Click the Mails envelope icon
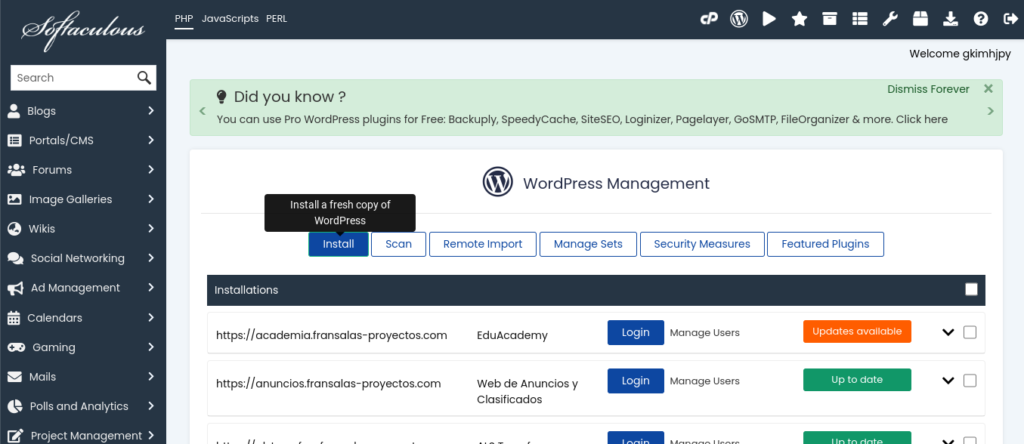The width and height of the screenshot is (1024, 444). coord(14,377)
